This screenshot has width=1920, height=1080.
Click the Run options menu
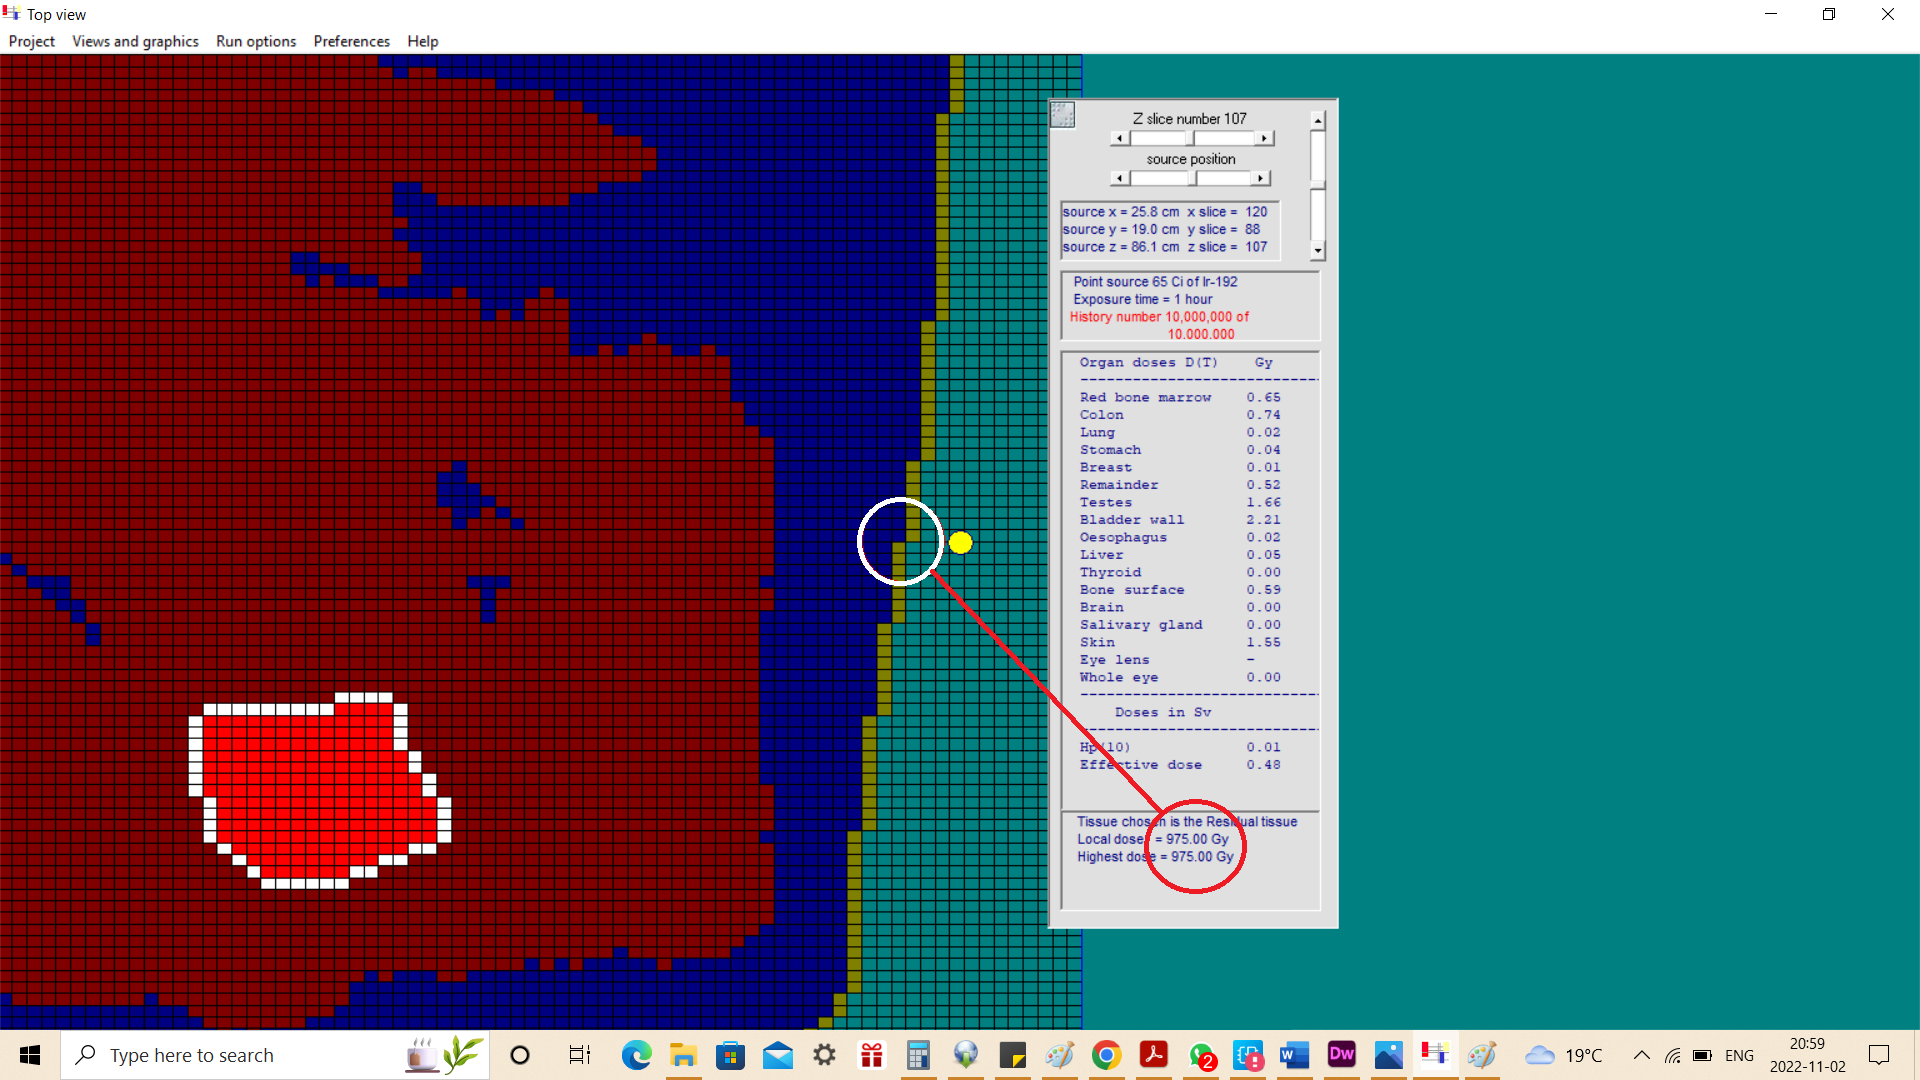tap(255, 41)
